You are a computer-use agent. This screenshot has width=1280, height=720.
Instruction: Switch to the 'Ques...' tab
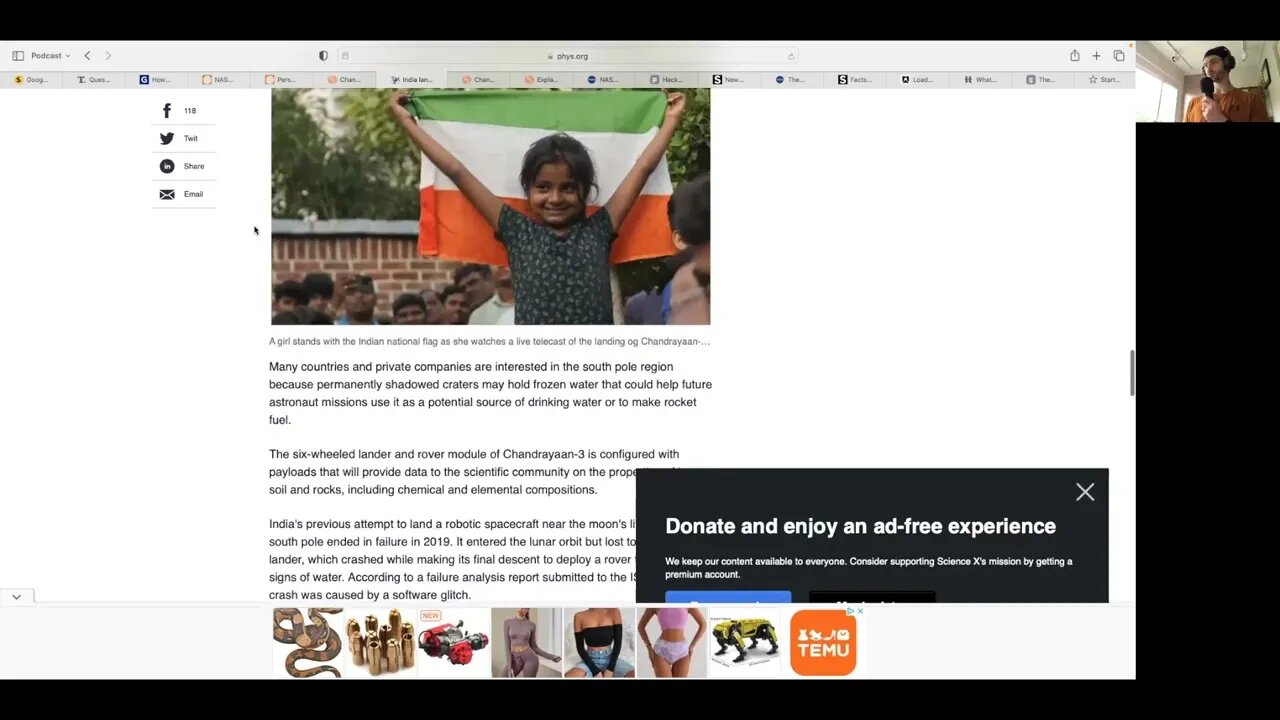pyautogui.click(x=94, y=79)
